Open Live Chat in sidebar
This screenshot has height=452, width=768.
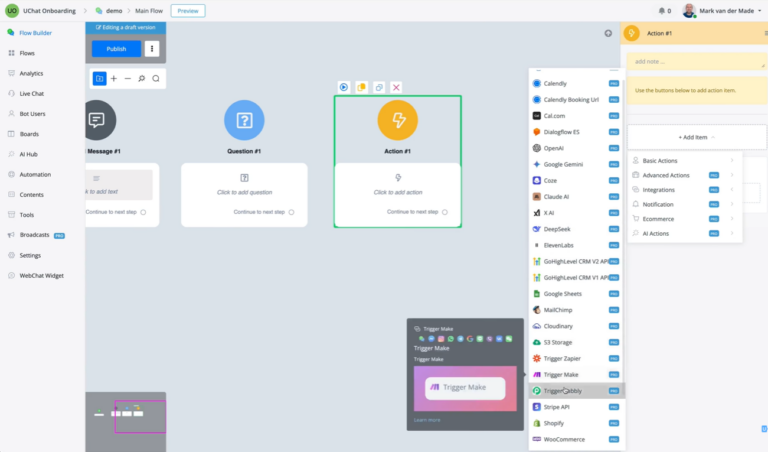click(x=31, y=94)
